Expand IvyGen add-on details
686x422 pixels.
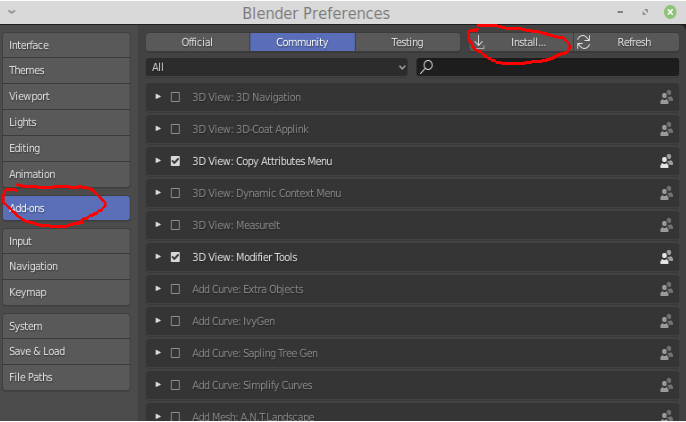[158, 321]
